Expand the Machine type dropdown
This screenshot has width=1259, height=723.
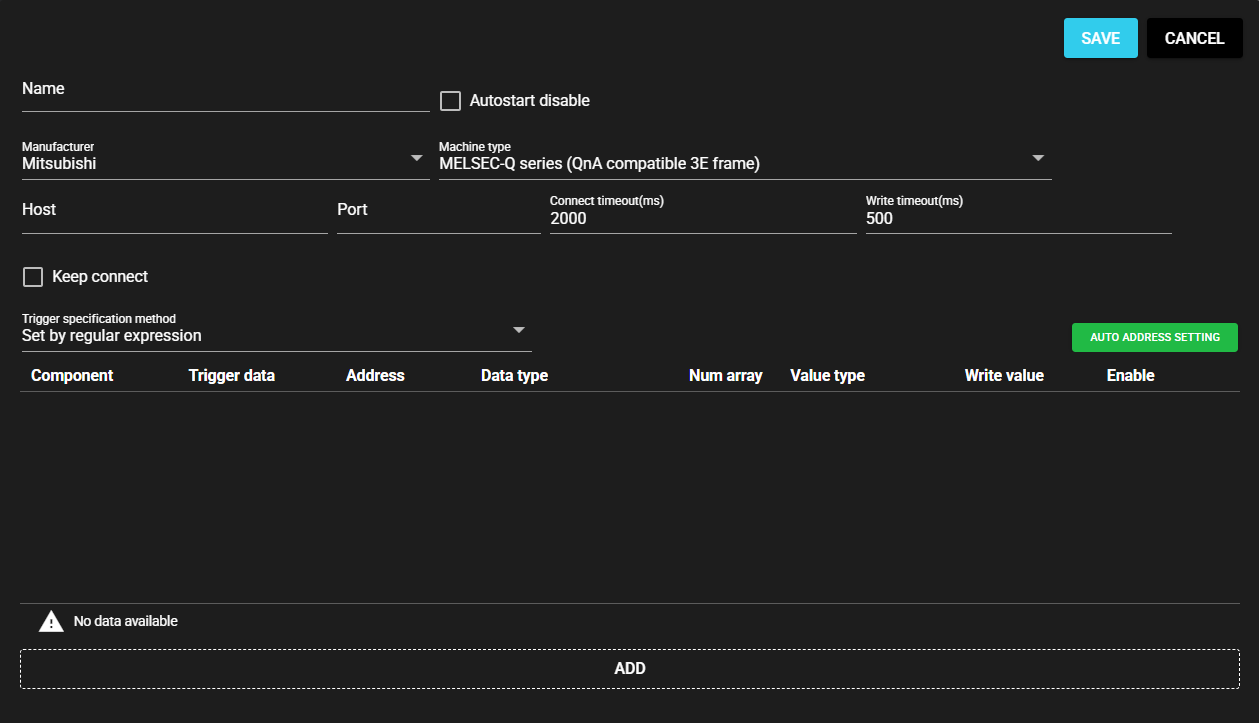(x=744, y=163)
